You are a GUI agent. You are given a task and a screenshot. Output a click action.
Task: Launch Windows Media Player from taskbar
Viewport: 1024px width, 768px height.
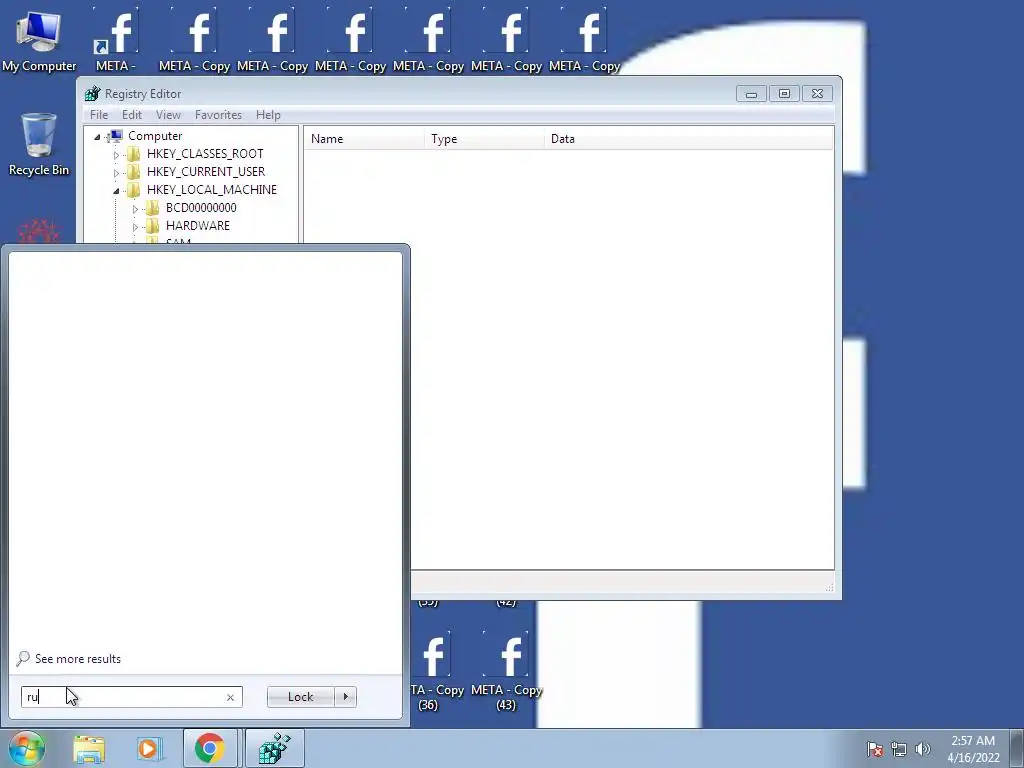pos(148,748)
